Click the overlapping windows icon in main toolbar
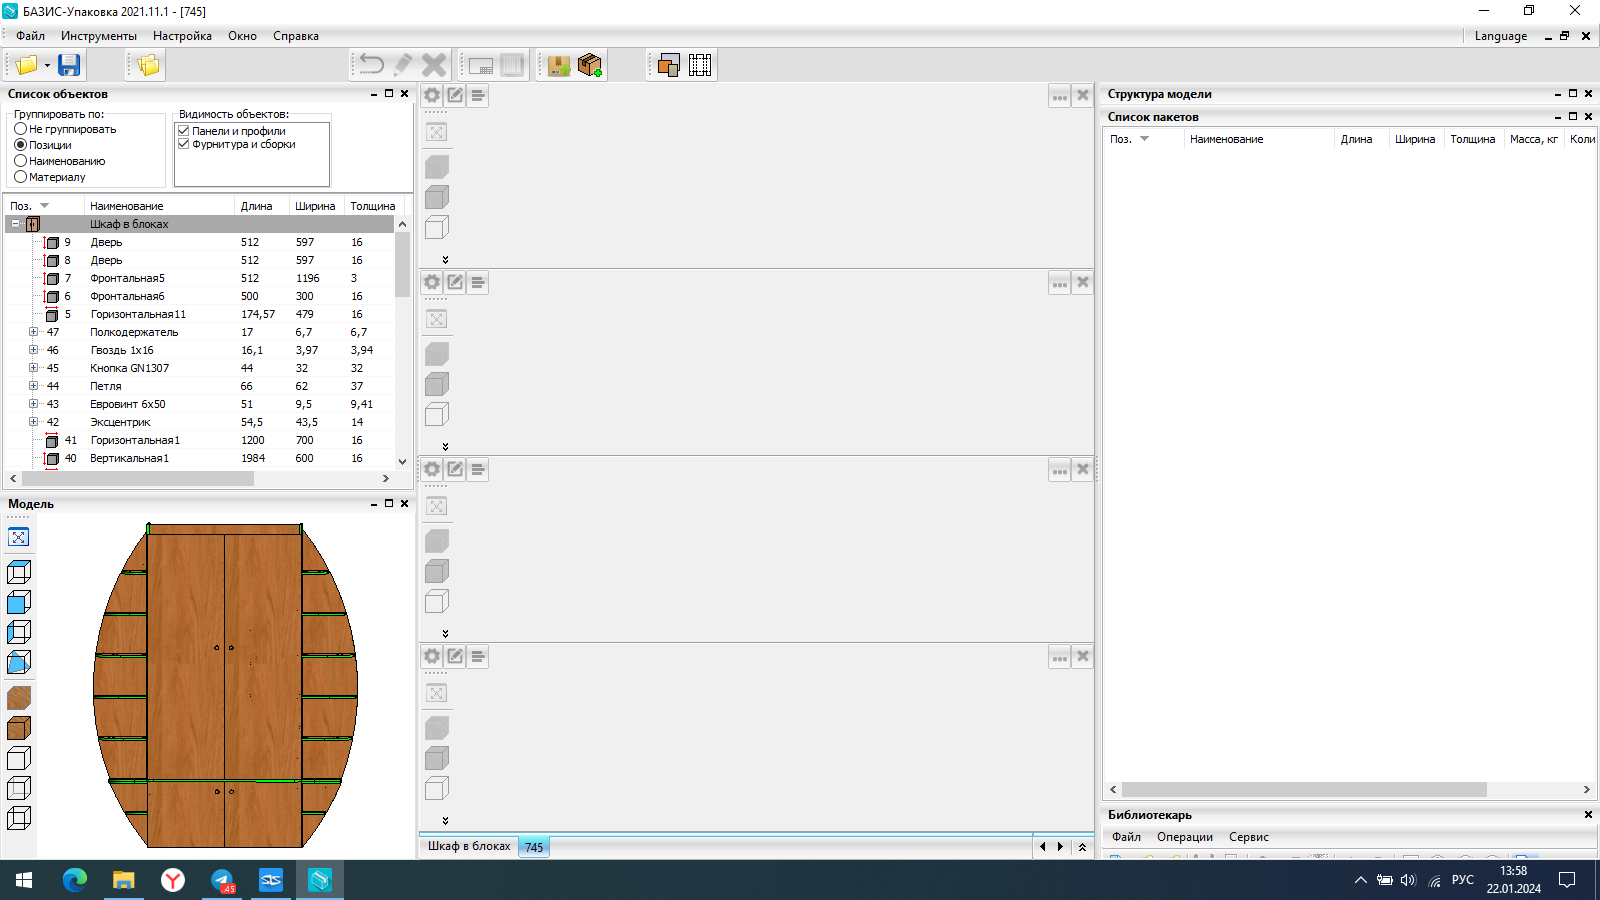The height and width of the screenshot is (900, 1600). click(668, 65)
